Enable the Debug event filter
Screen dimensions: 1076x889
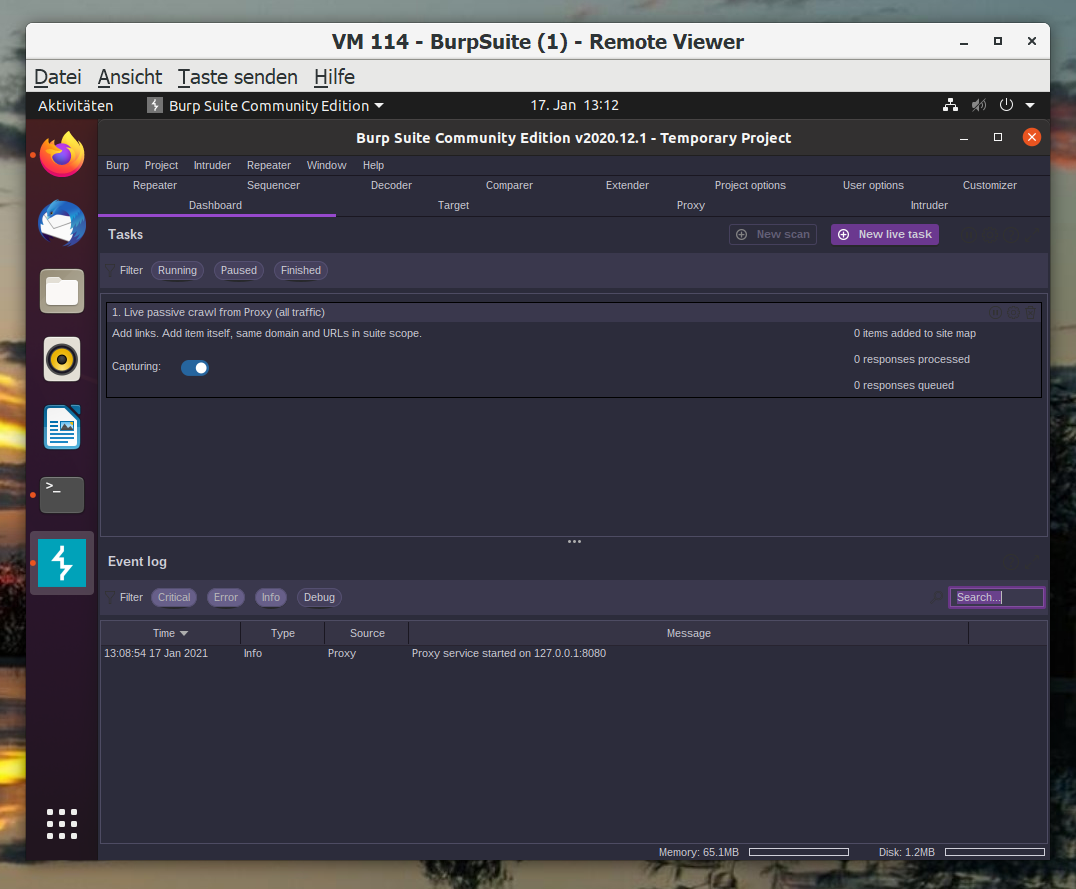318,597
